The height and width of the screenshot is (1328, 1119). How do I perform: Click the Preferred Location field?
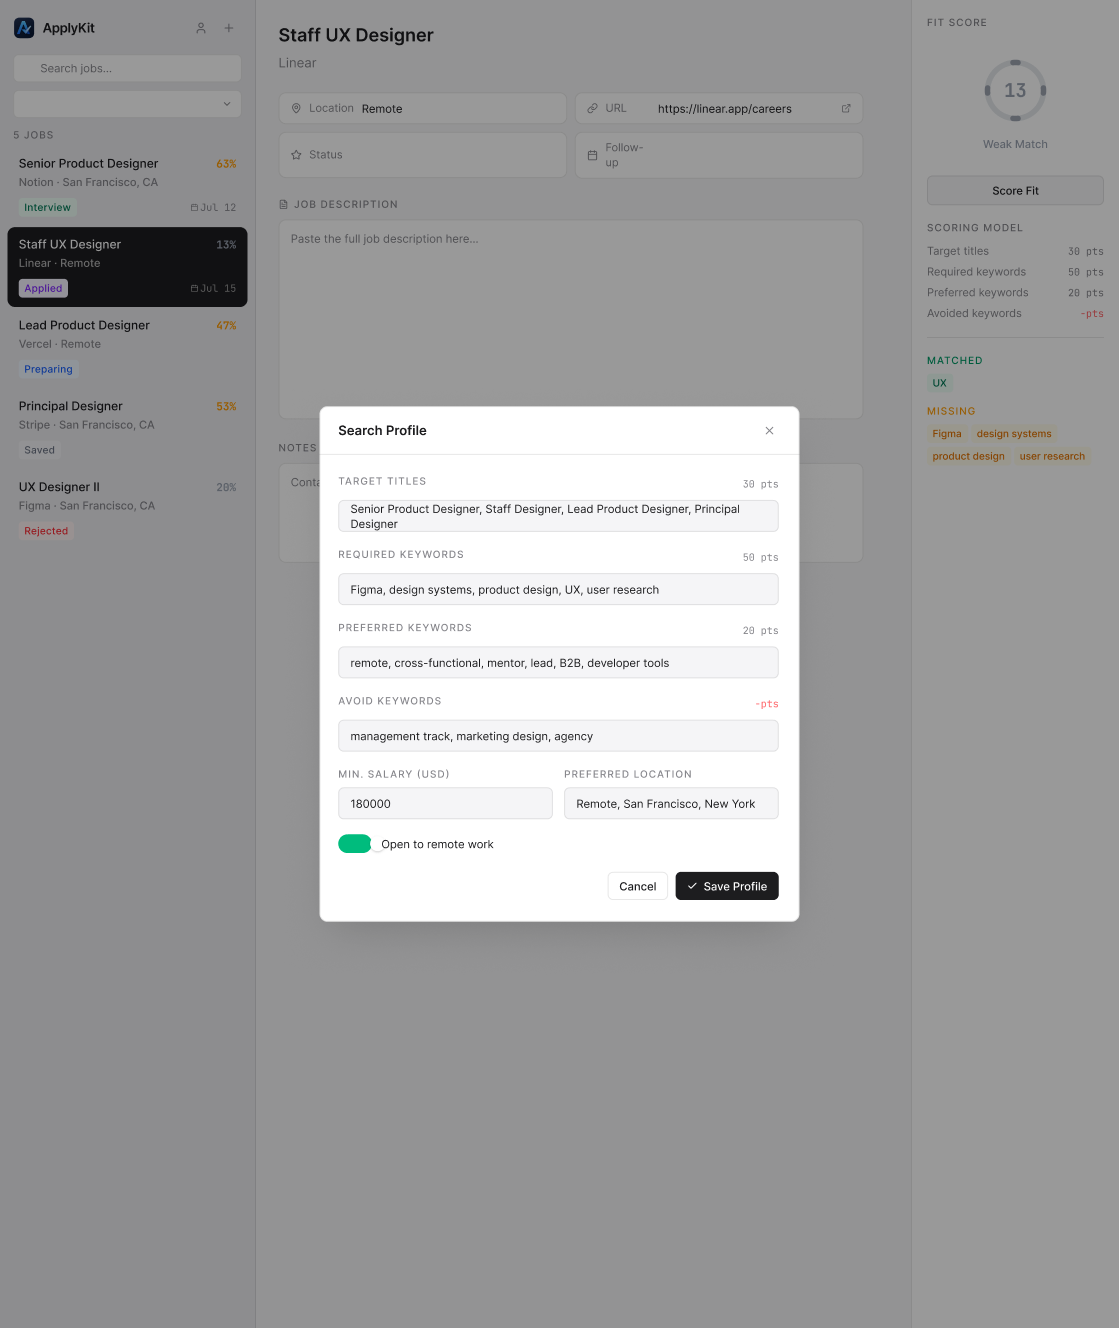671,803
